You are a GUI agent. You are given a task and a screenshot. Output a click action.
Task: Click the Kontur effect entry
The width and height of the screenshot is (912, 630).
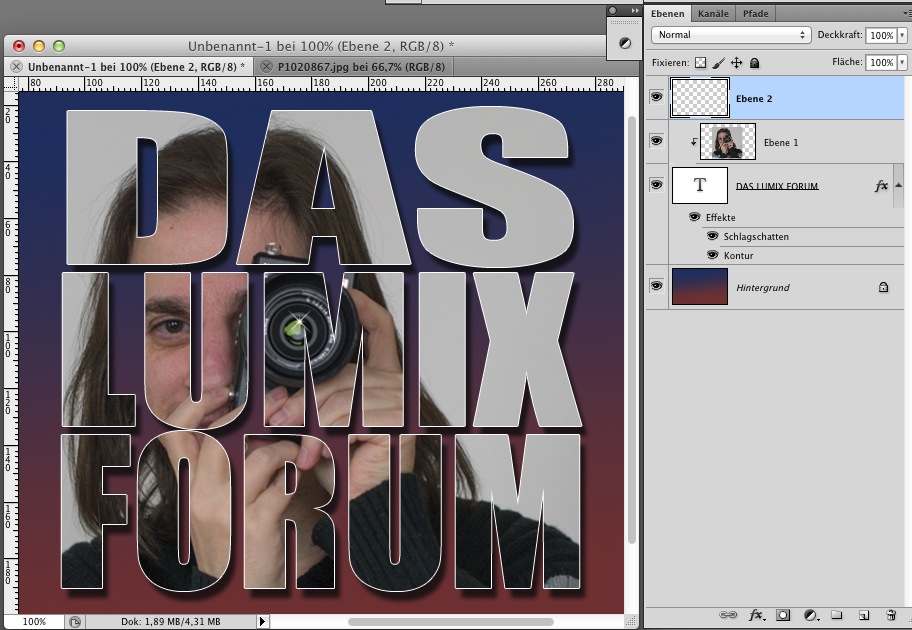pos(739,255)
